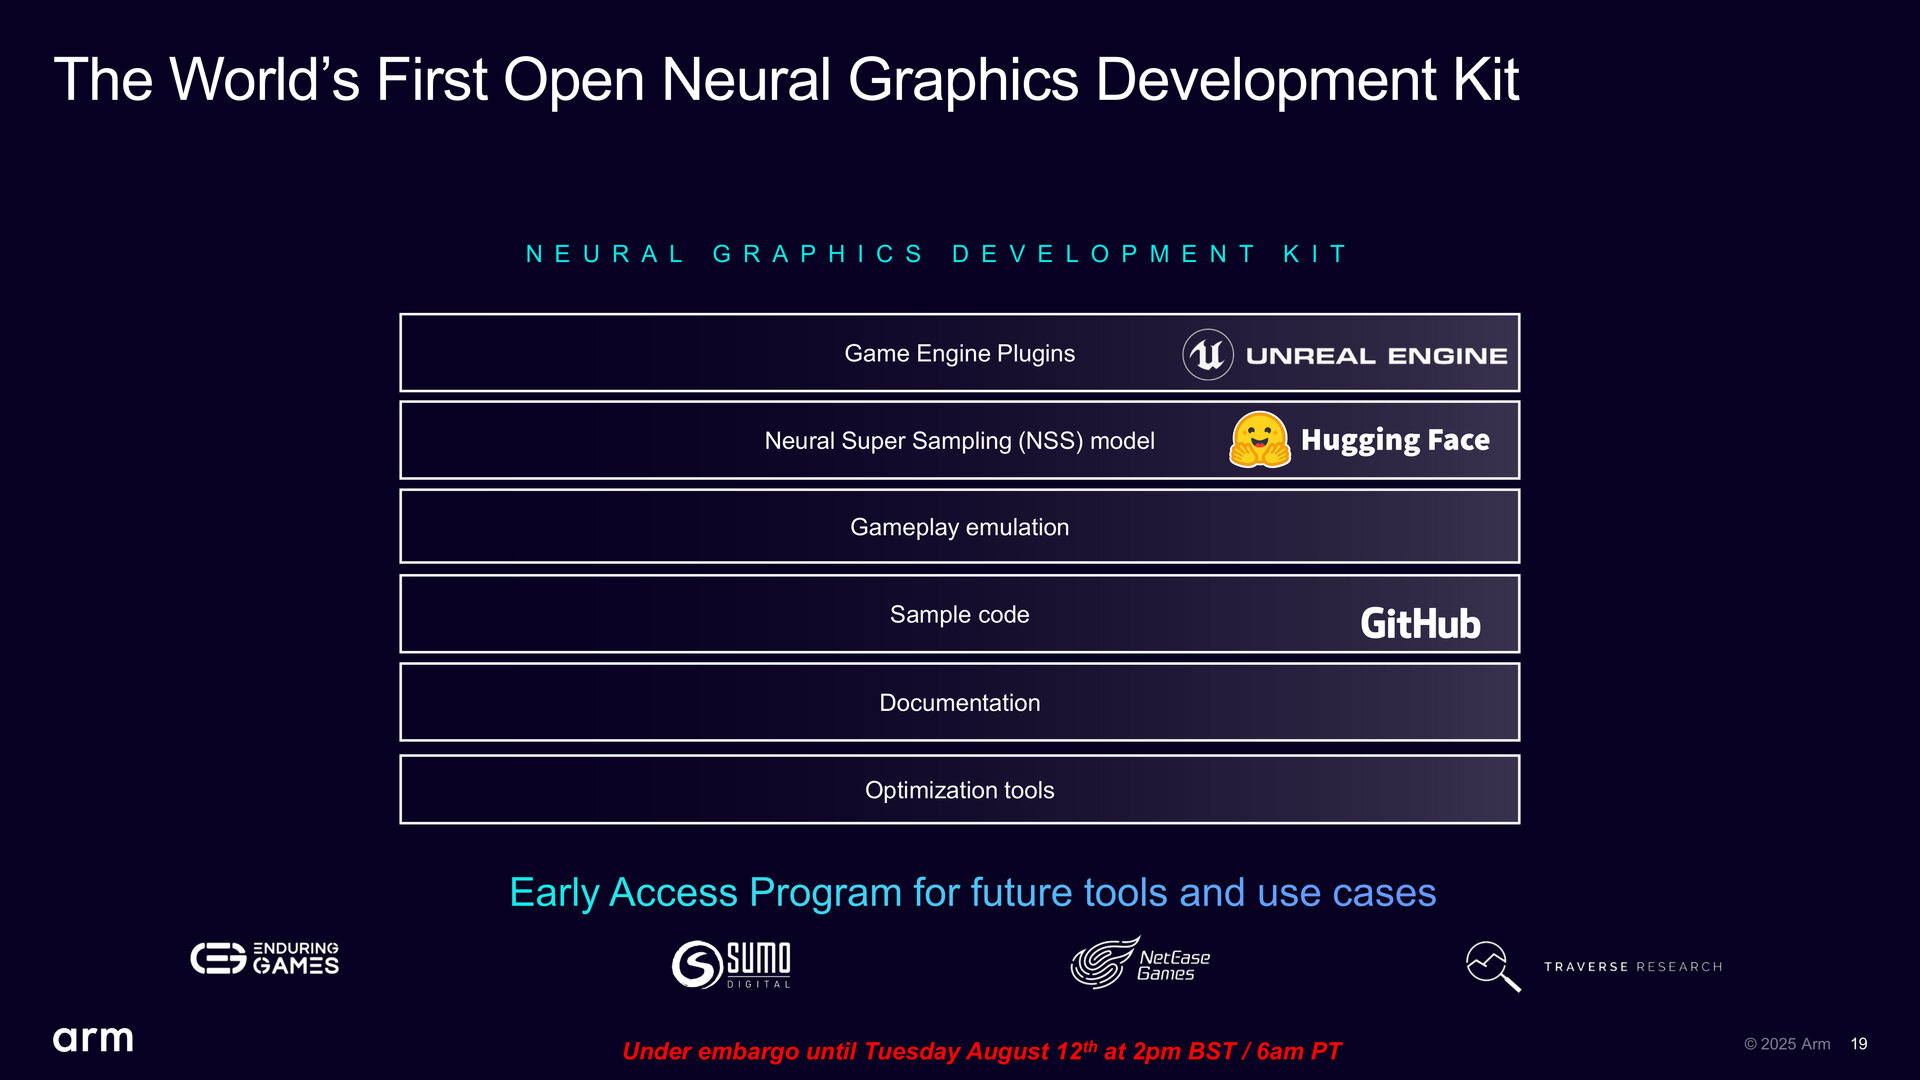1920x1080 pixels.
Task: Click slide page number 19
Action: (1859, 1044)
